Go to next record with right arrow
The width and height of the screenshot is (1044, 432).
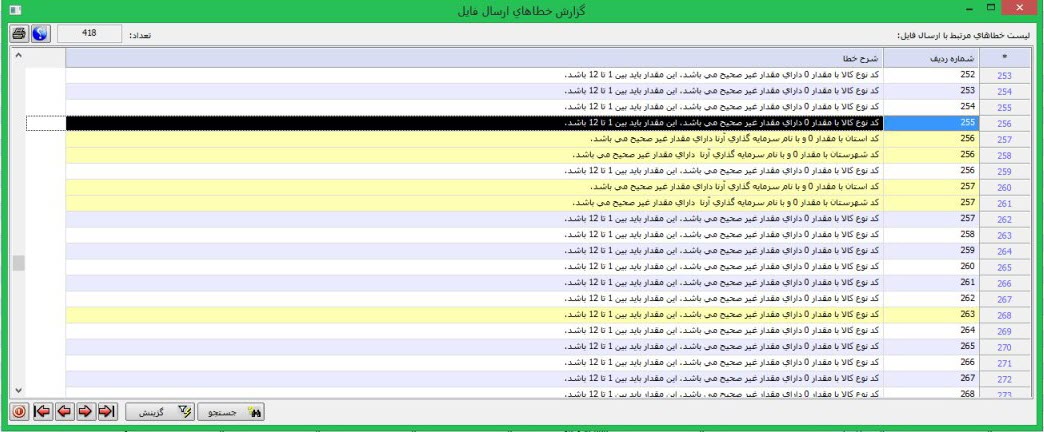[x=85, y=411]
